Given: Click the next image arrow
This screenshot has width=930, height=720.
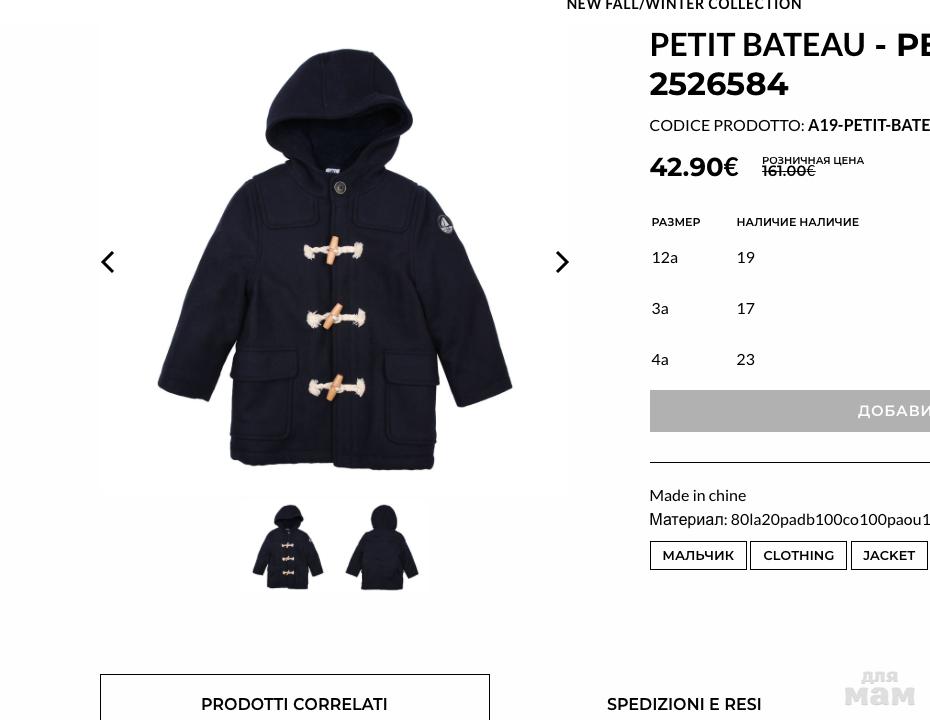Looking at the screenshot, I should tap(562, 262).
